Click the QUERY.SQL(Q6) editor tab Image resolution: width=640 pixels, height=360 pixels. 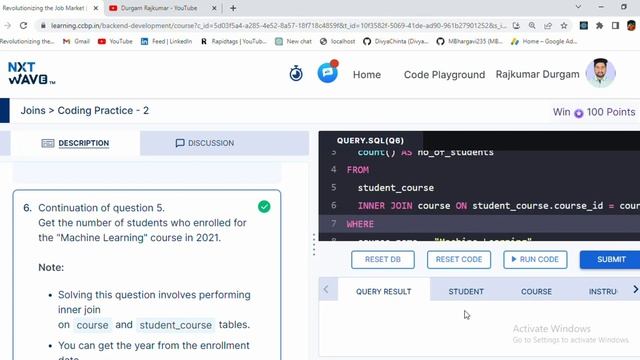[371, 140]
